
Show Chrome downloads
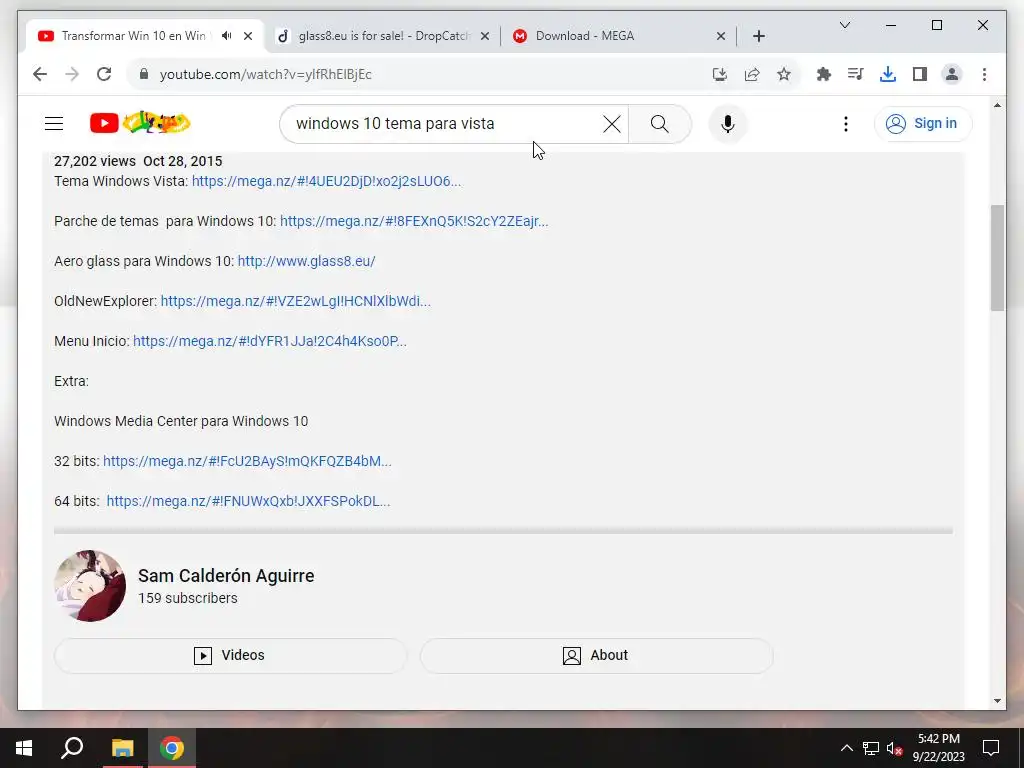click(888, 74)
